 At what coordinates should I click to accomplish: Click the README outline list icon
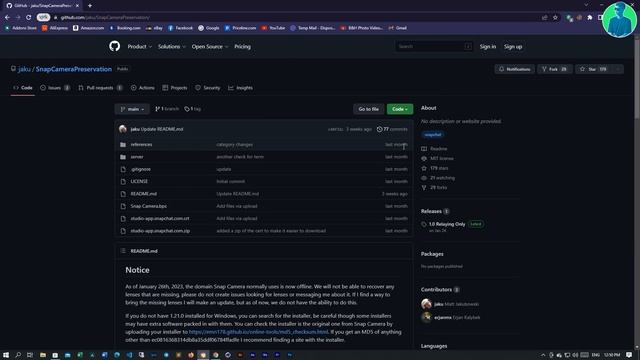click(x=123, y=251)
